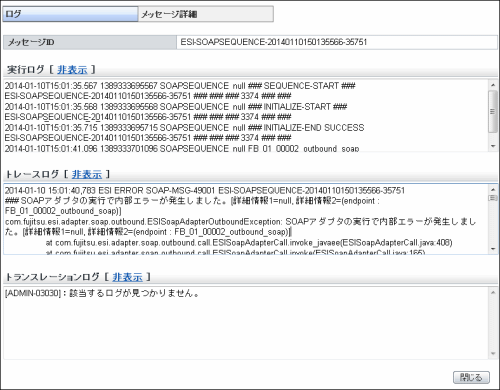
Task: Click up arrow of トランスレーションログ scrollbar
Action: click(x=493, y=293)
